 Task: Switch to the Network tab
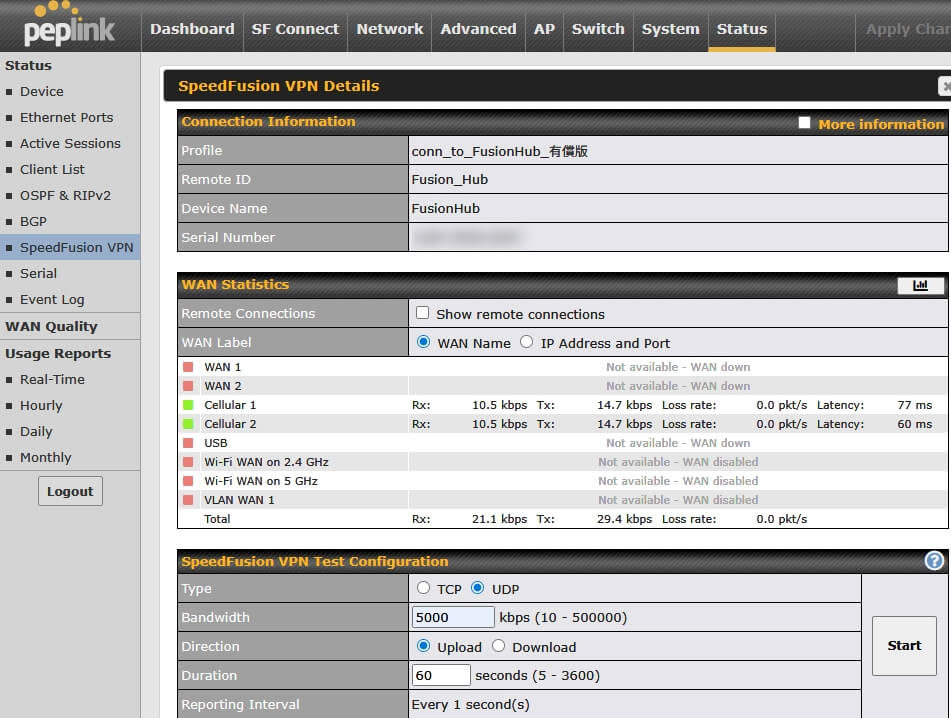[x=390, y=29]
